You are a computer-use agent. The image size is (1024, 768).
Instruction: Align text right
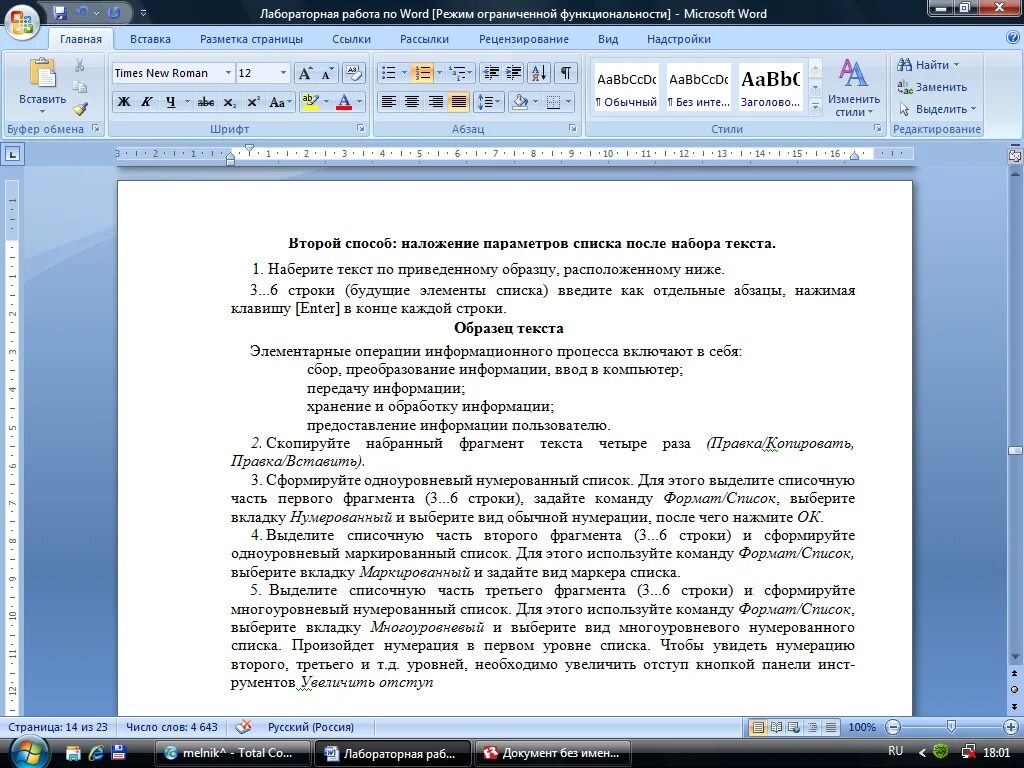point(436,102)
